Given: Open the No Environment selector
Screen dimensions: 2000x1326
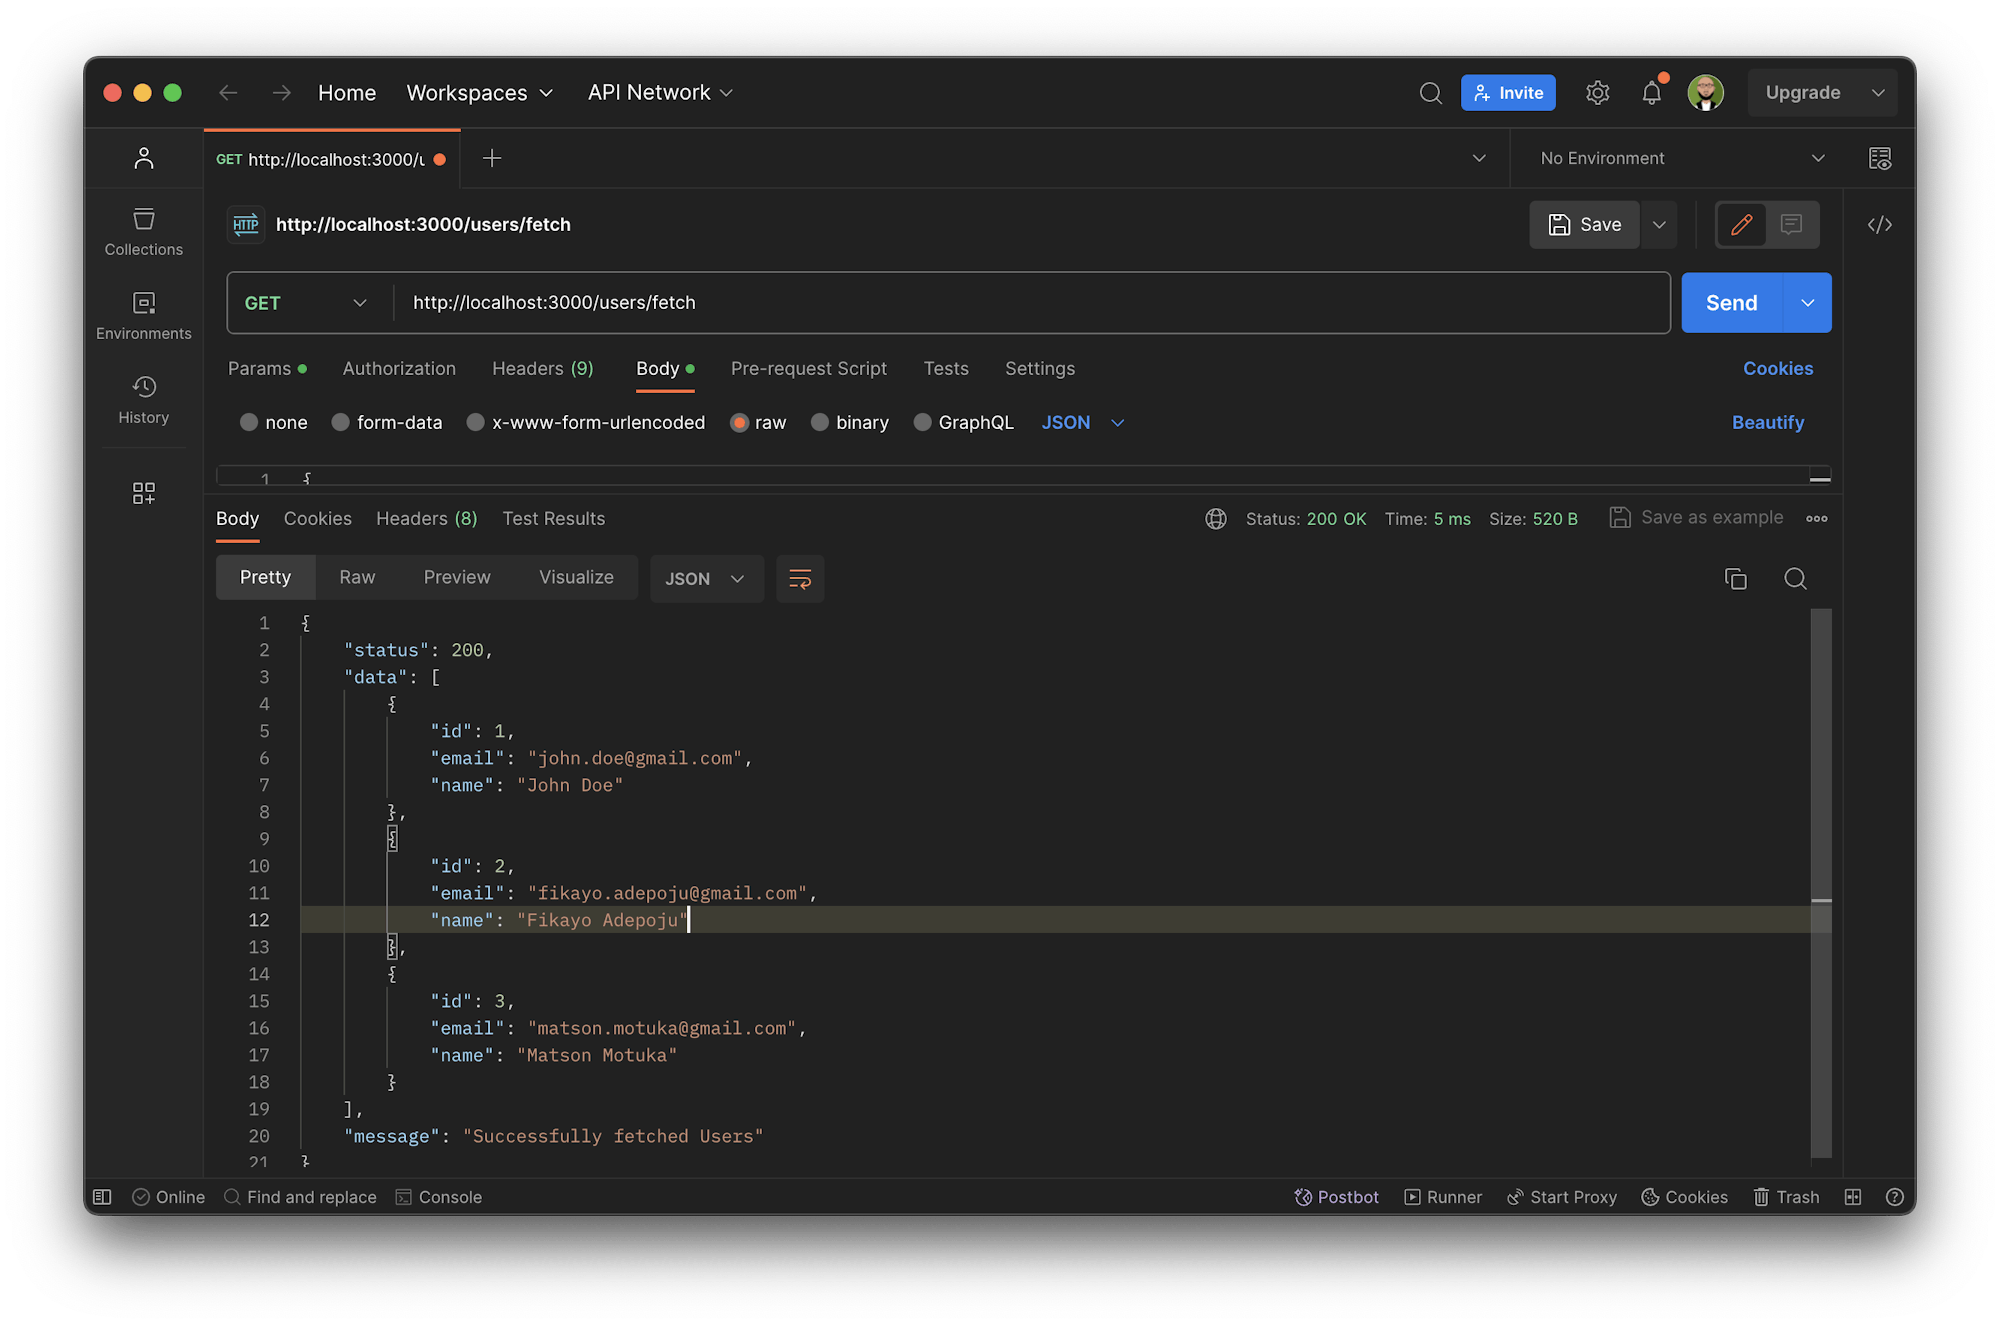Looking at the screenshot, I should coord(1680,158).
